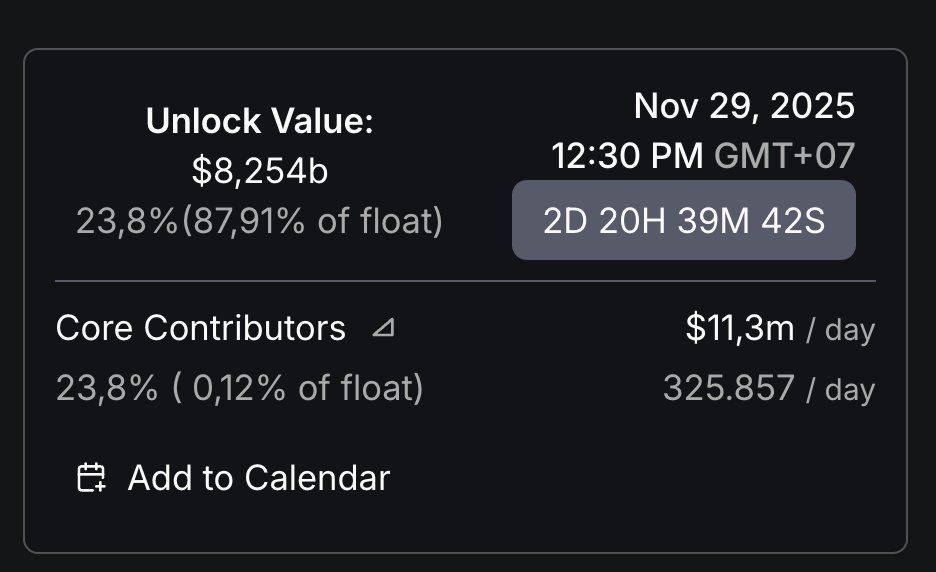The image size is (936, 572).
Task: Click 23,8% under Core Contributors
Action: [x=107, y=388]
